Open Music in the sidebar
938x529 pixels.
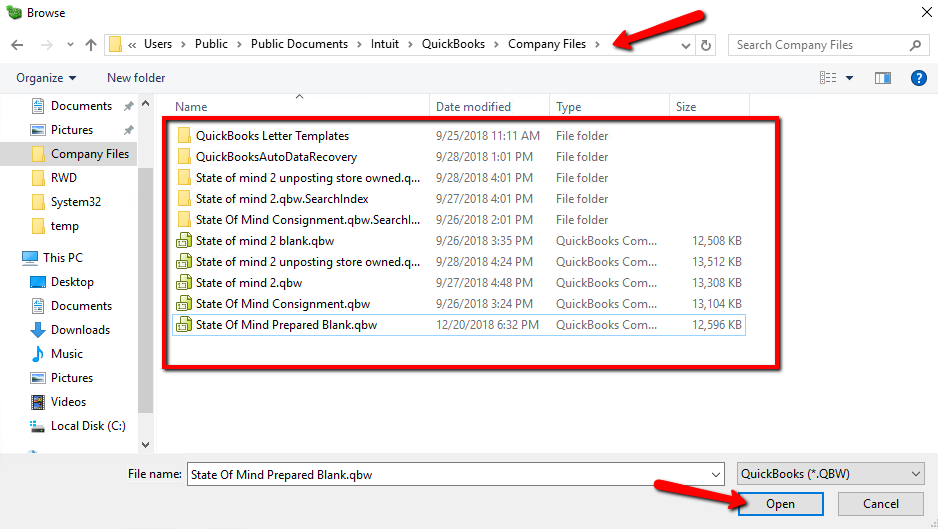pos(66,354)
